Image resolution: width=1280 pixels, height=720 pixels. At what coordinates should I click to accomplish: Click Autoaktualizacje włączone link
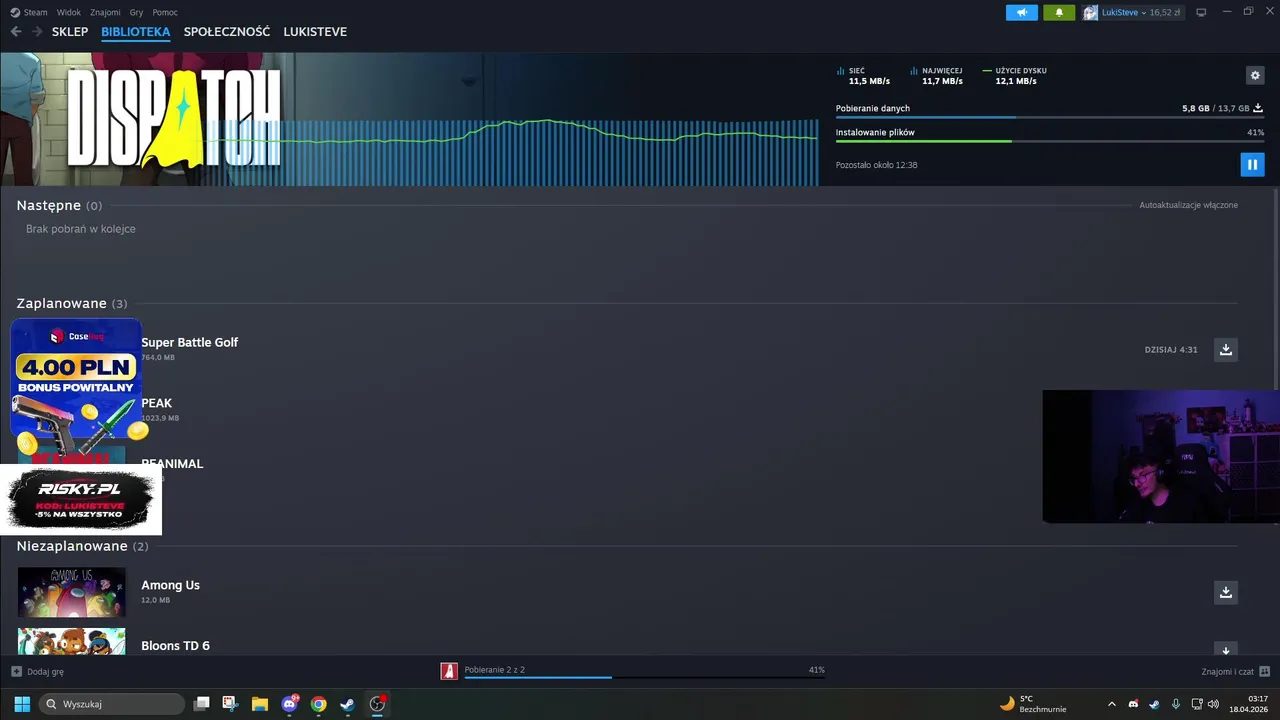click(1188, 205)
